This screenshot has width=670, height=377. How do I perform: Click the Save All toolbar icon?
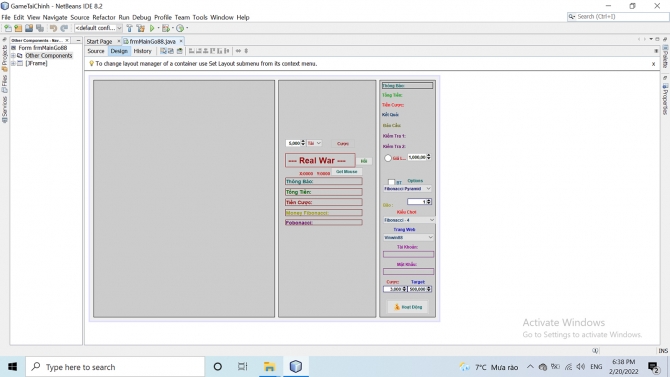pyautogui.click(x=40, y=28)
